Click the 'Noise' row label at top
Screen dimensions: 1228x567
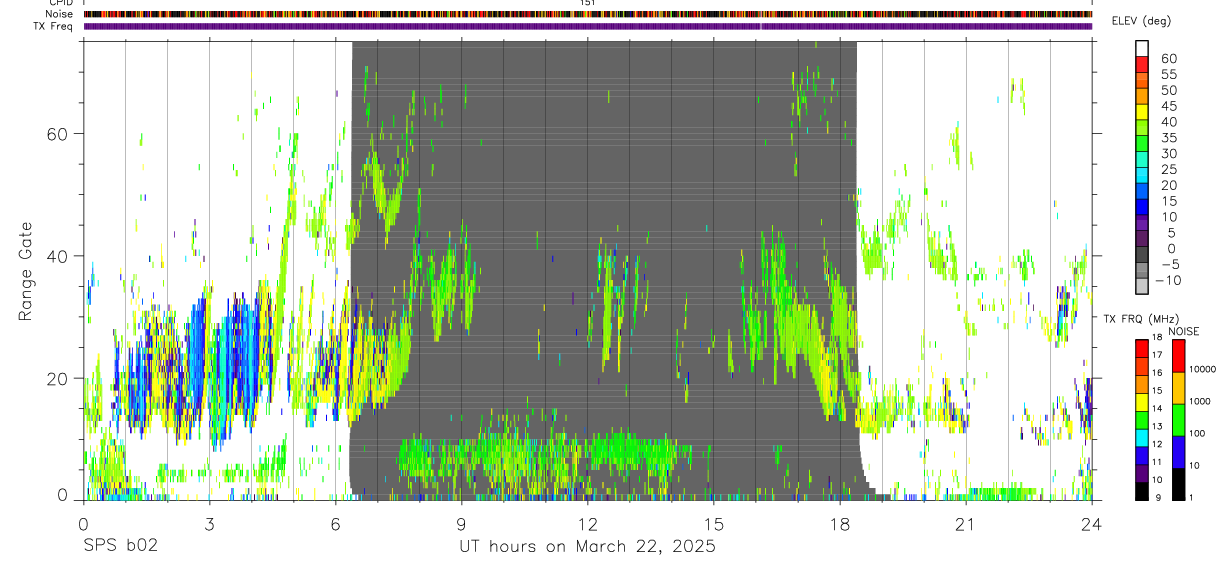[x=60, y=14]
